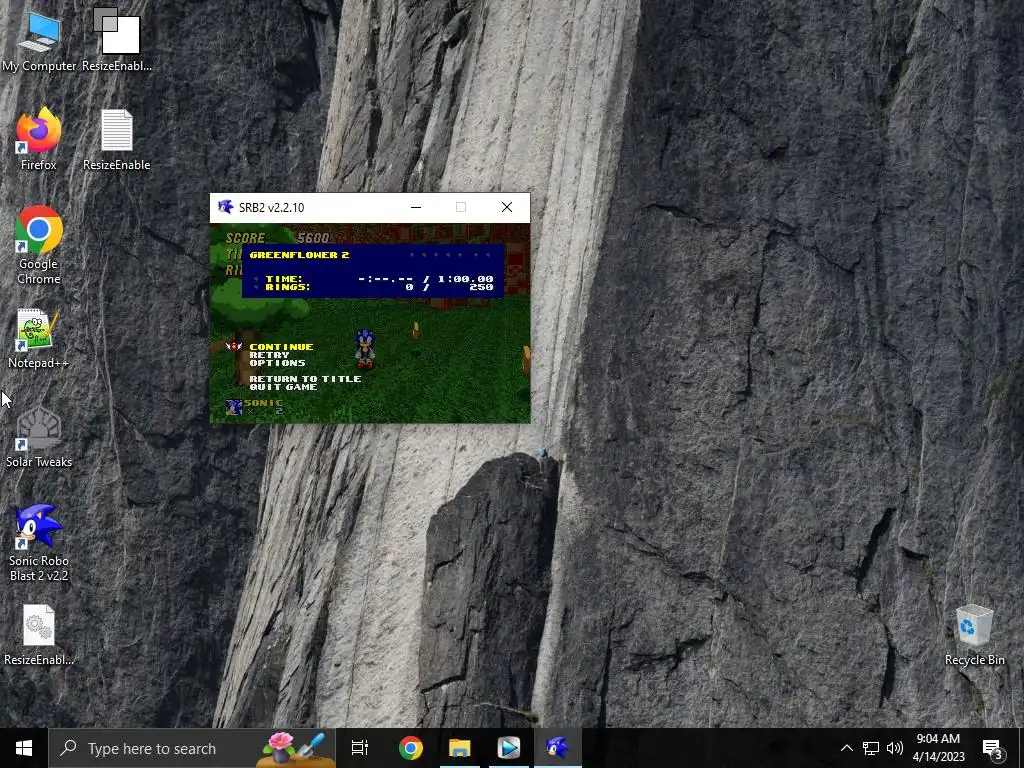Select the ResizeEnable text document icon
Screen dimensions: 1024x768
pyautogui.click(x=116, y=139)
